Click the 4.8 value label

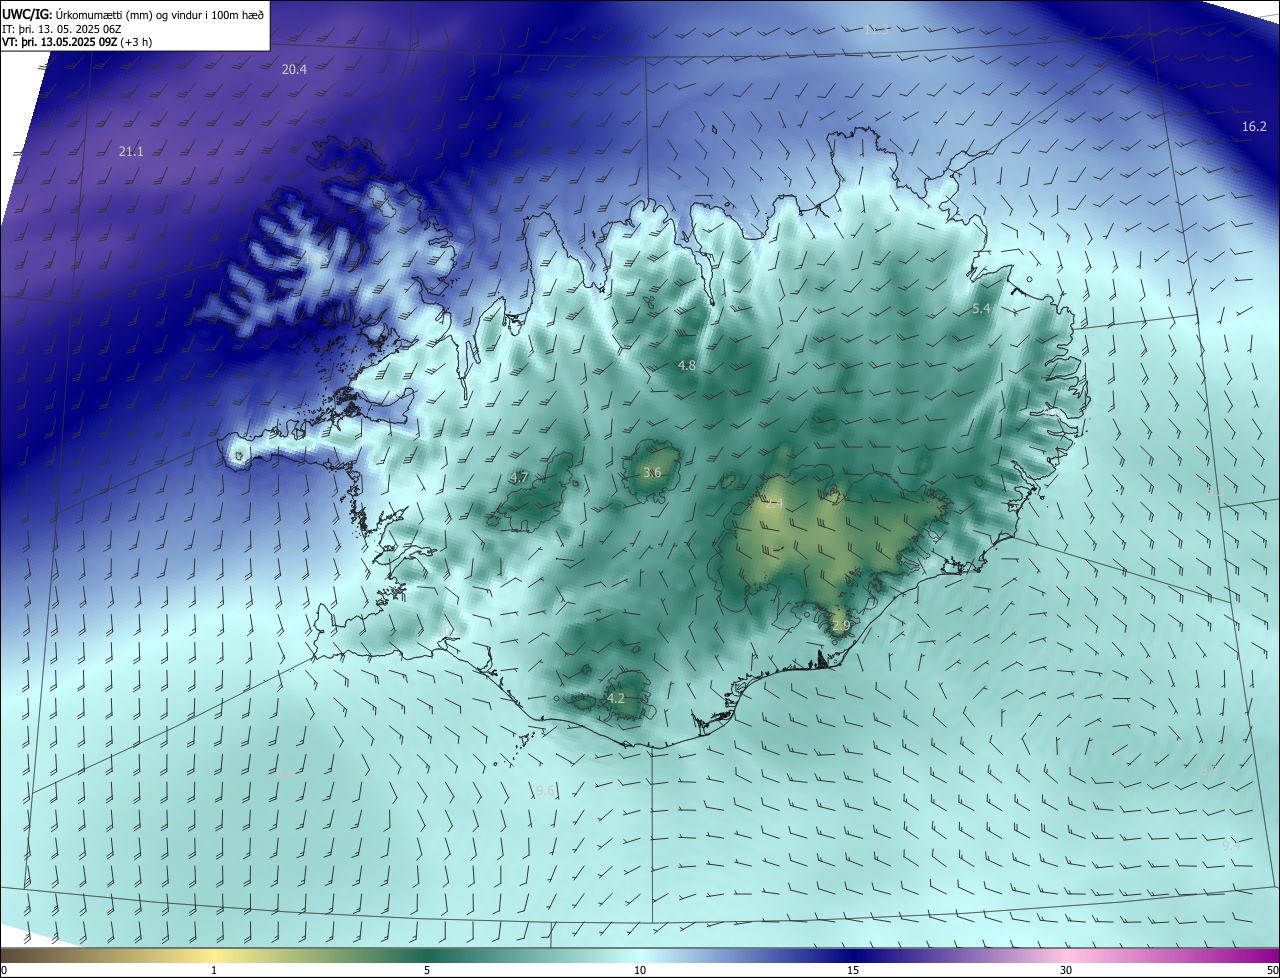pos(687,366)
